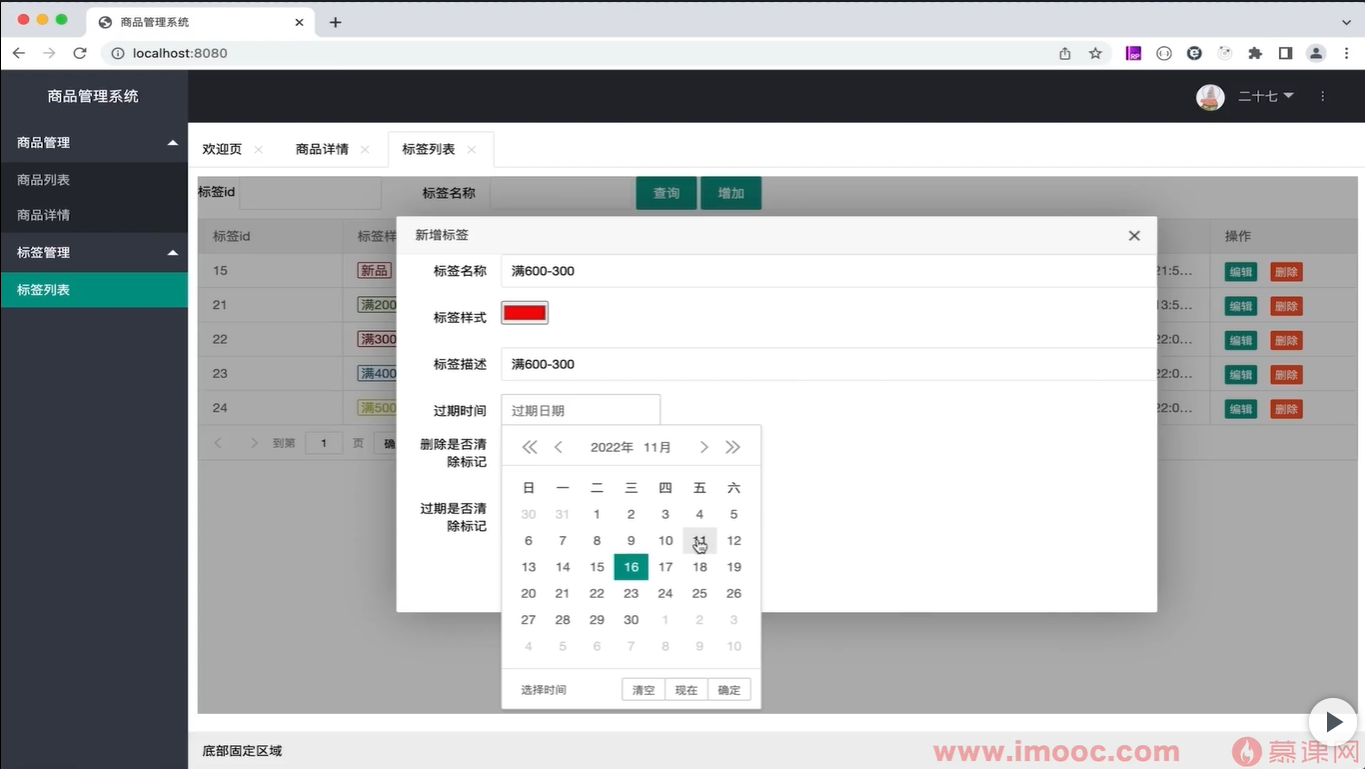This screenshot has height=769, width=1365.
Task: Switch to the 欢迎页 tab
Action: [x=221, y=148]
